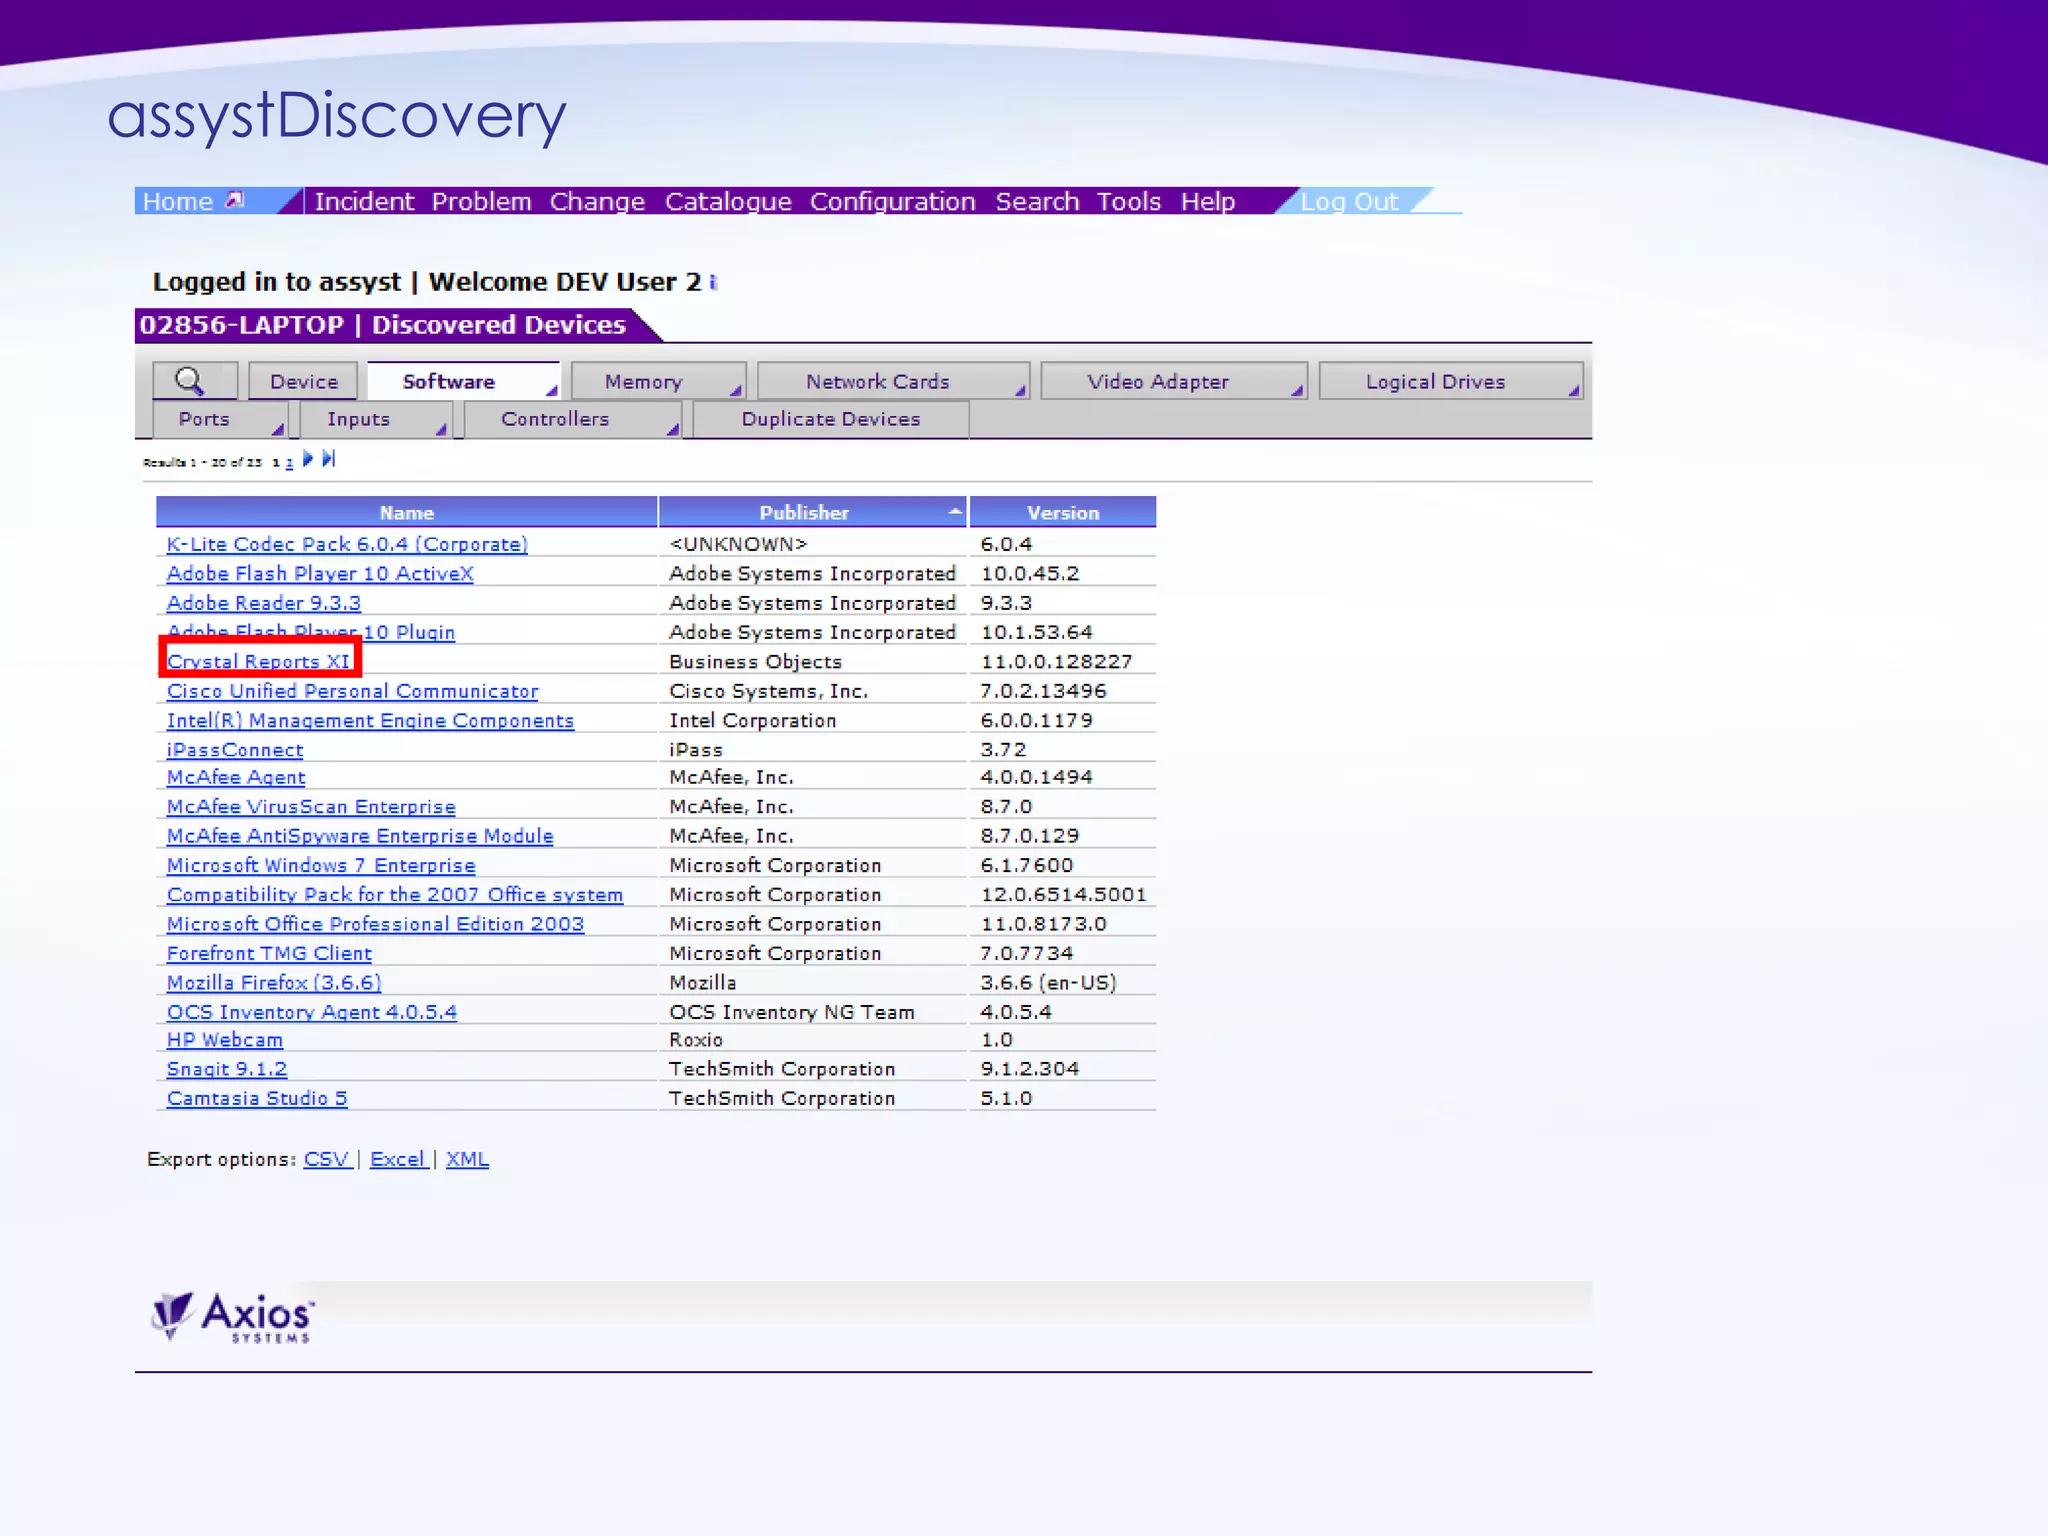Click the Log Out link

pyautogui.click(x=1348, y=202)
